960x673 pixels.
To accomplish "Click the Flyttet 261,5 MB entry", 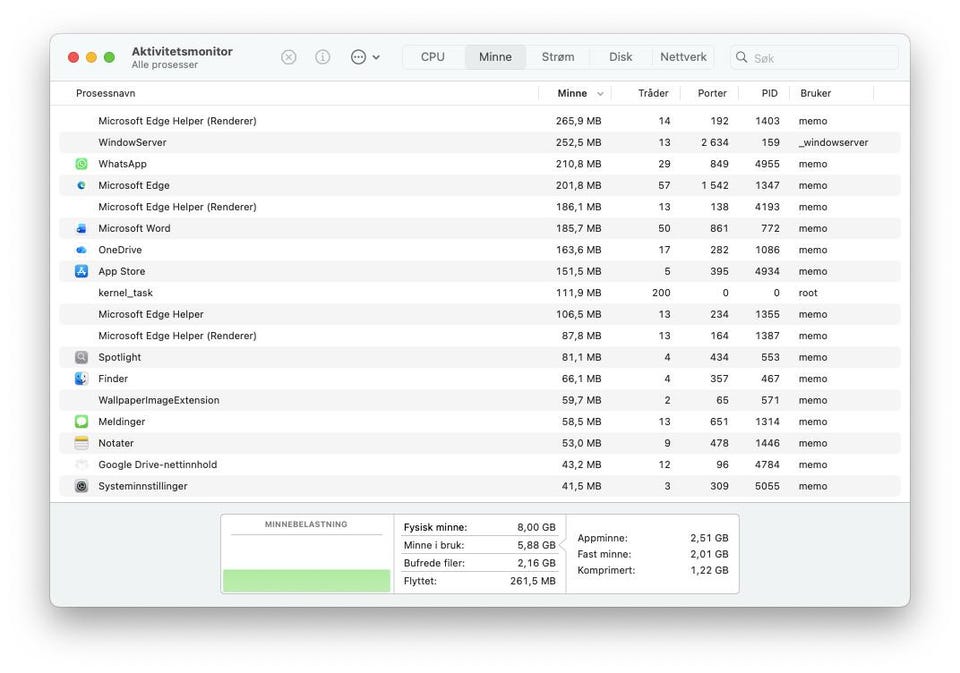I will [x=479, y=581].
